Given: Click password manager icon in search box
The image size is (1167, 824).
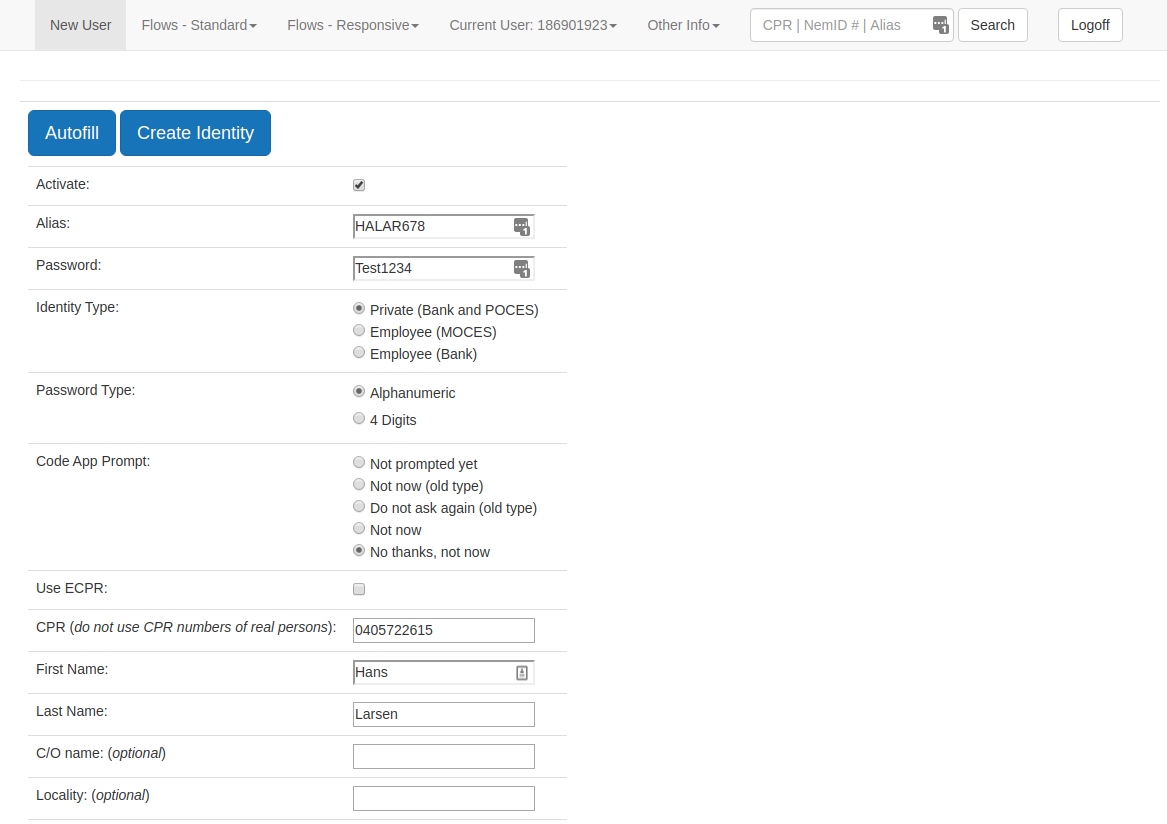Looking at the screenshot, I should click(940, 25).
